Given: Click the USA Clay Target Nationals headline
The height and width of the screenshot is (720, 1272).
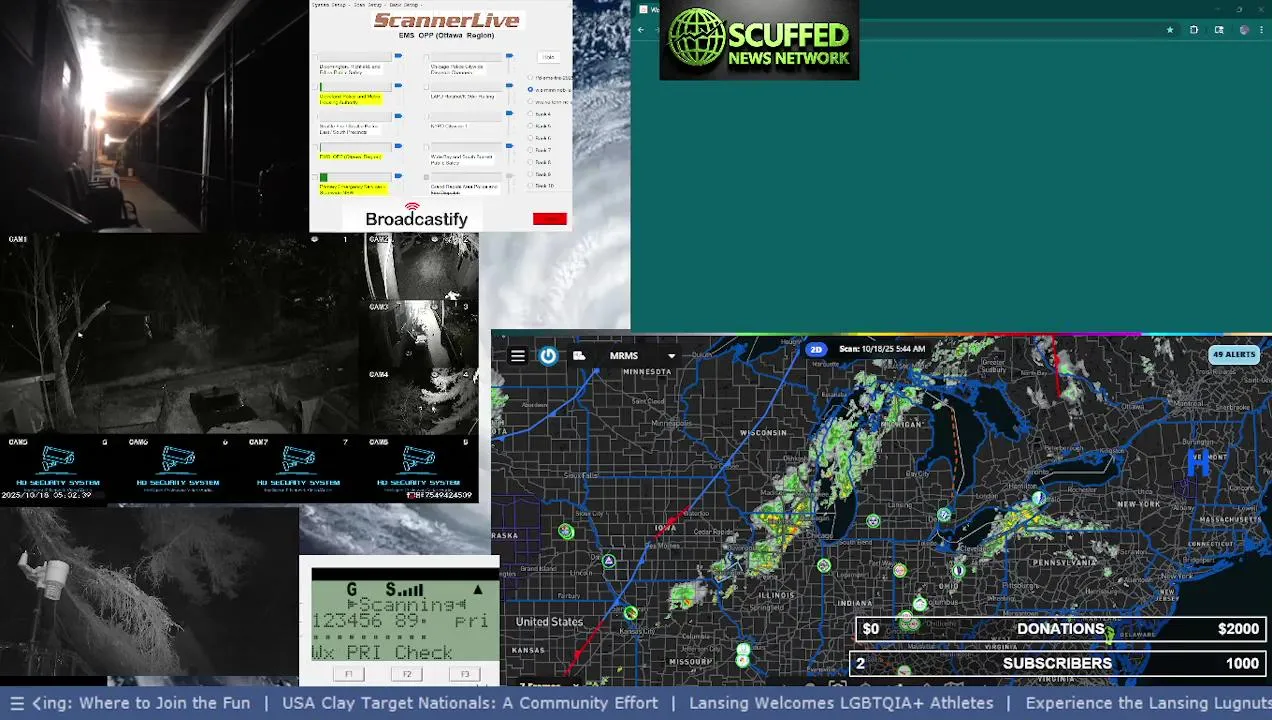Looking at the screenshot, I should (x=470, y=703).
